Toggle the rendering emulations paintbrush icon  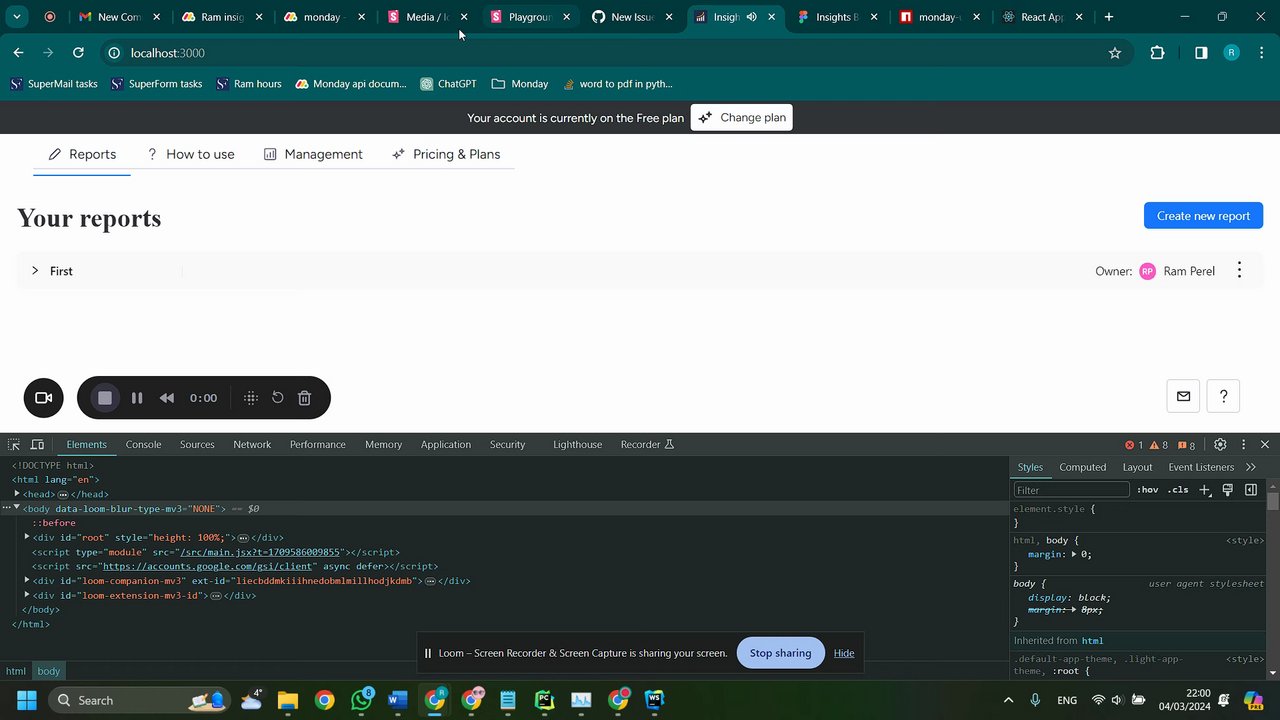click(x=1228, y=490)
